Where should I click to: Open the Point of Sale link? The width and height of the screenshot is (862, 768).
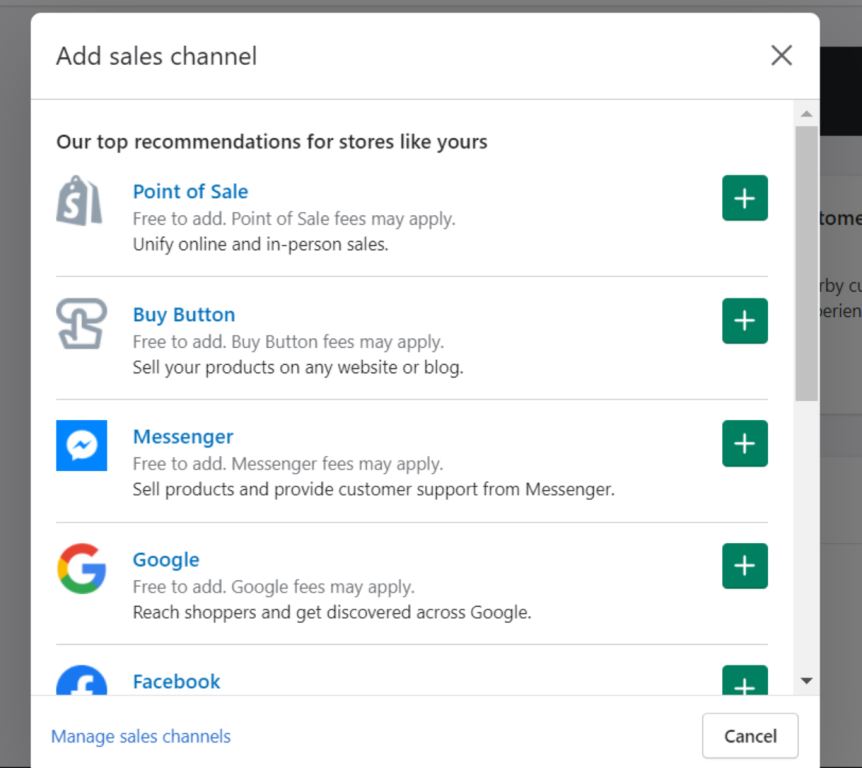pos(190,192)
